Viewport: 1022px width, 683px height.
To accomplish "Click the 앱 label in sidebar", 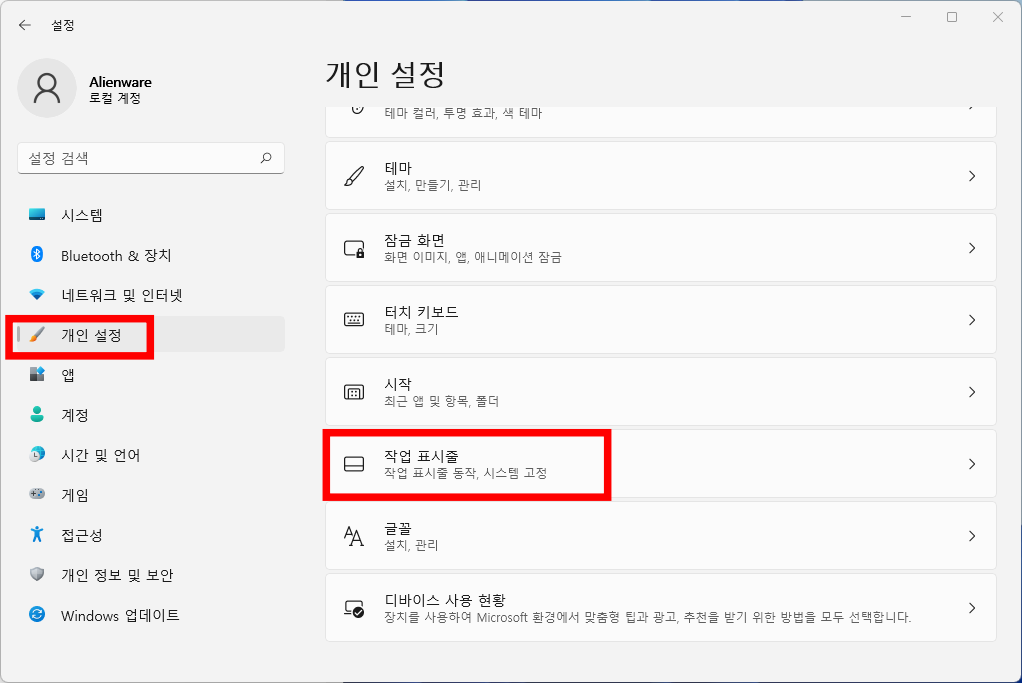I will 68,375.
